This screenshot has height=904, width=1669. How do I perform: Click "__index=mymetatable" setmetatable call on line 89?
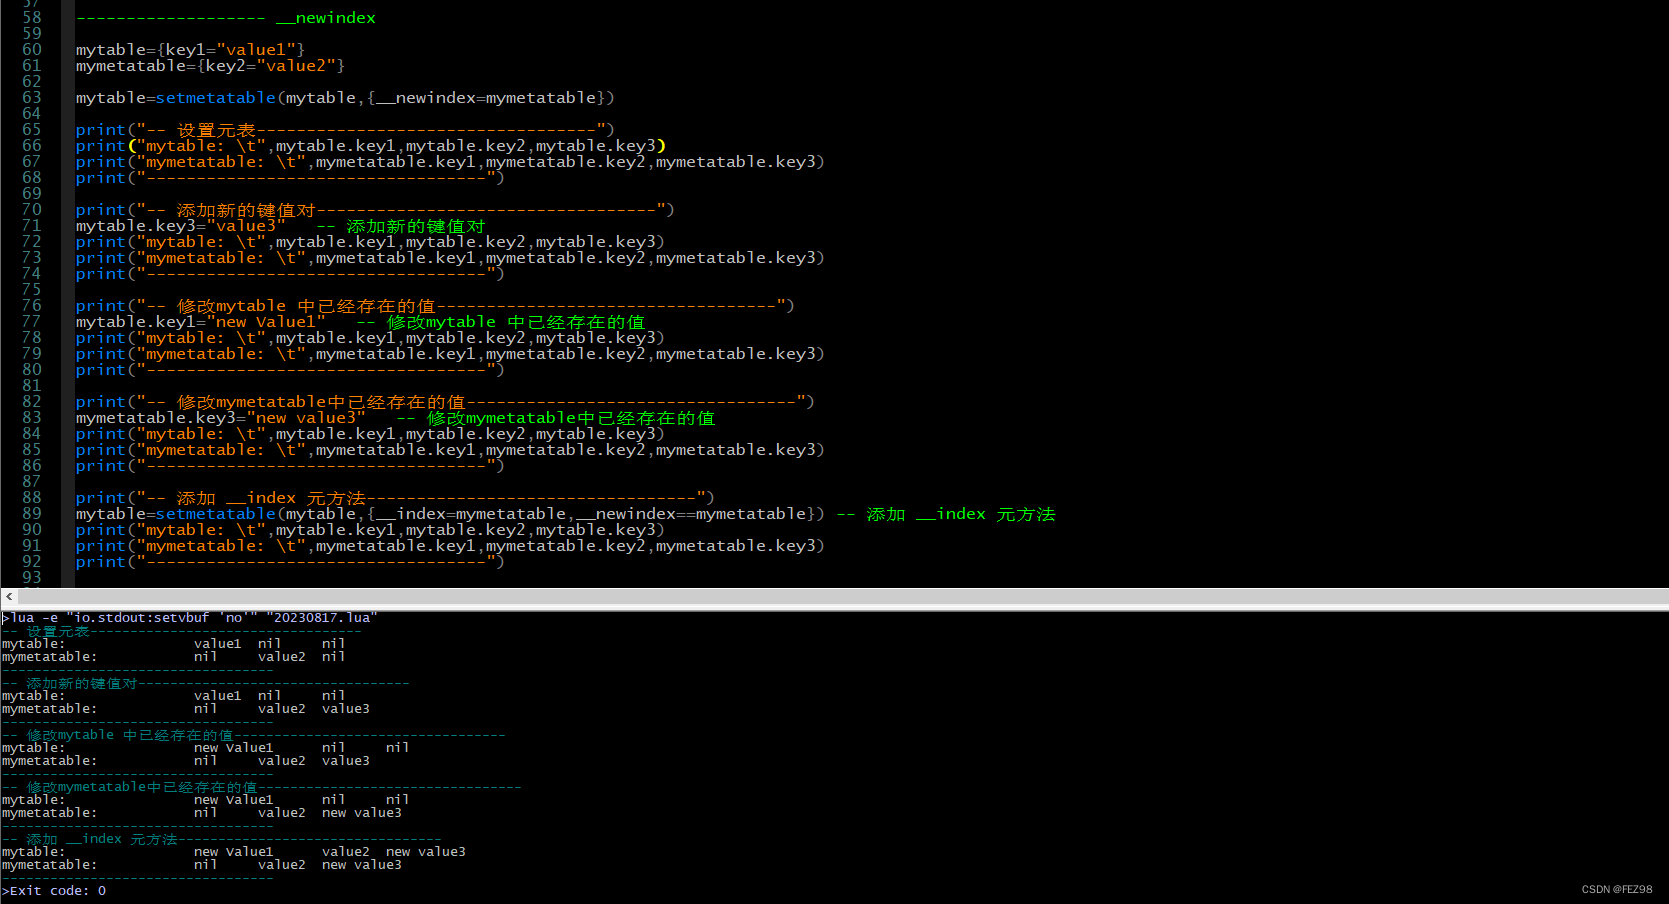click(x=450, y=514)
